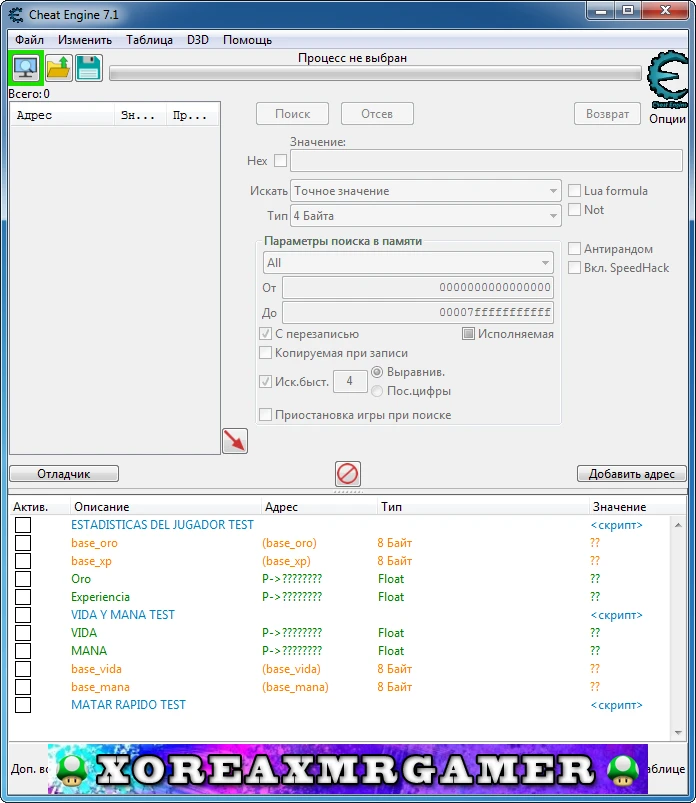Tick the Hex checkbox
Screen dimensions: 696x803
point(280,161)
